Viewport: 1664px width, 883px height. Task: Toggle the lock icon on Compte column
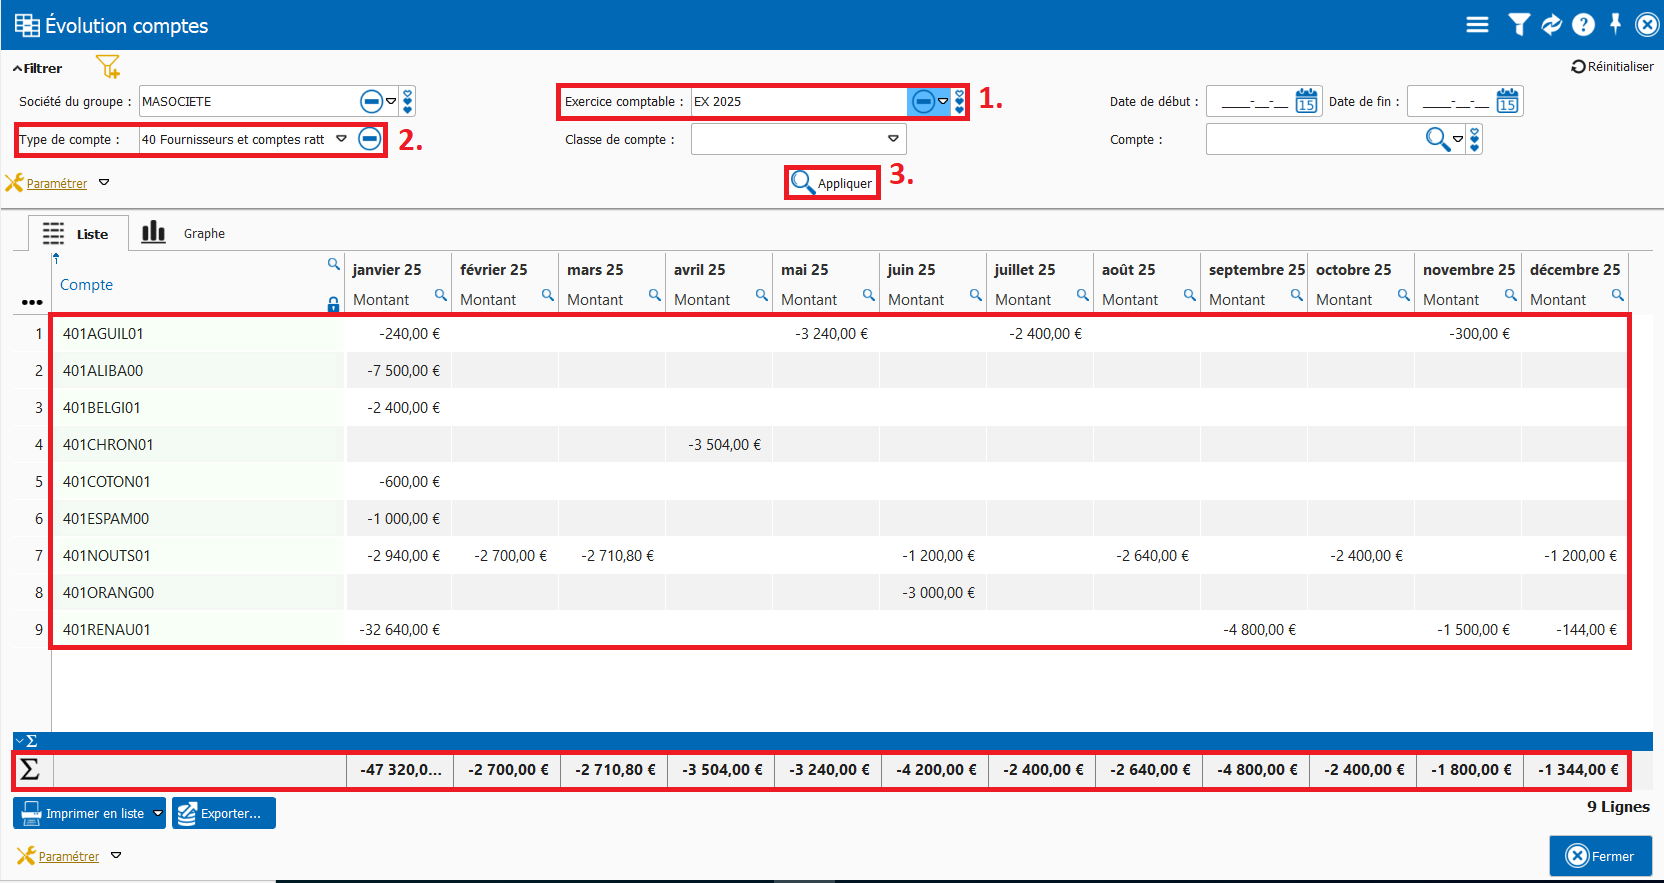333,304
